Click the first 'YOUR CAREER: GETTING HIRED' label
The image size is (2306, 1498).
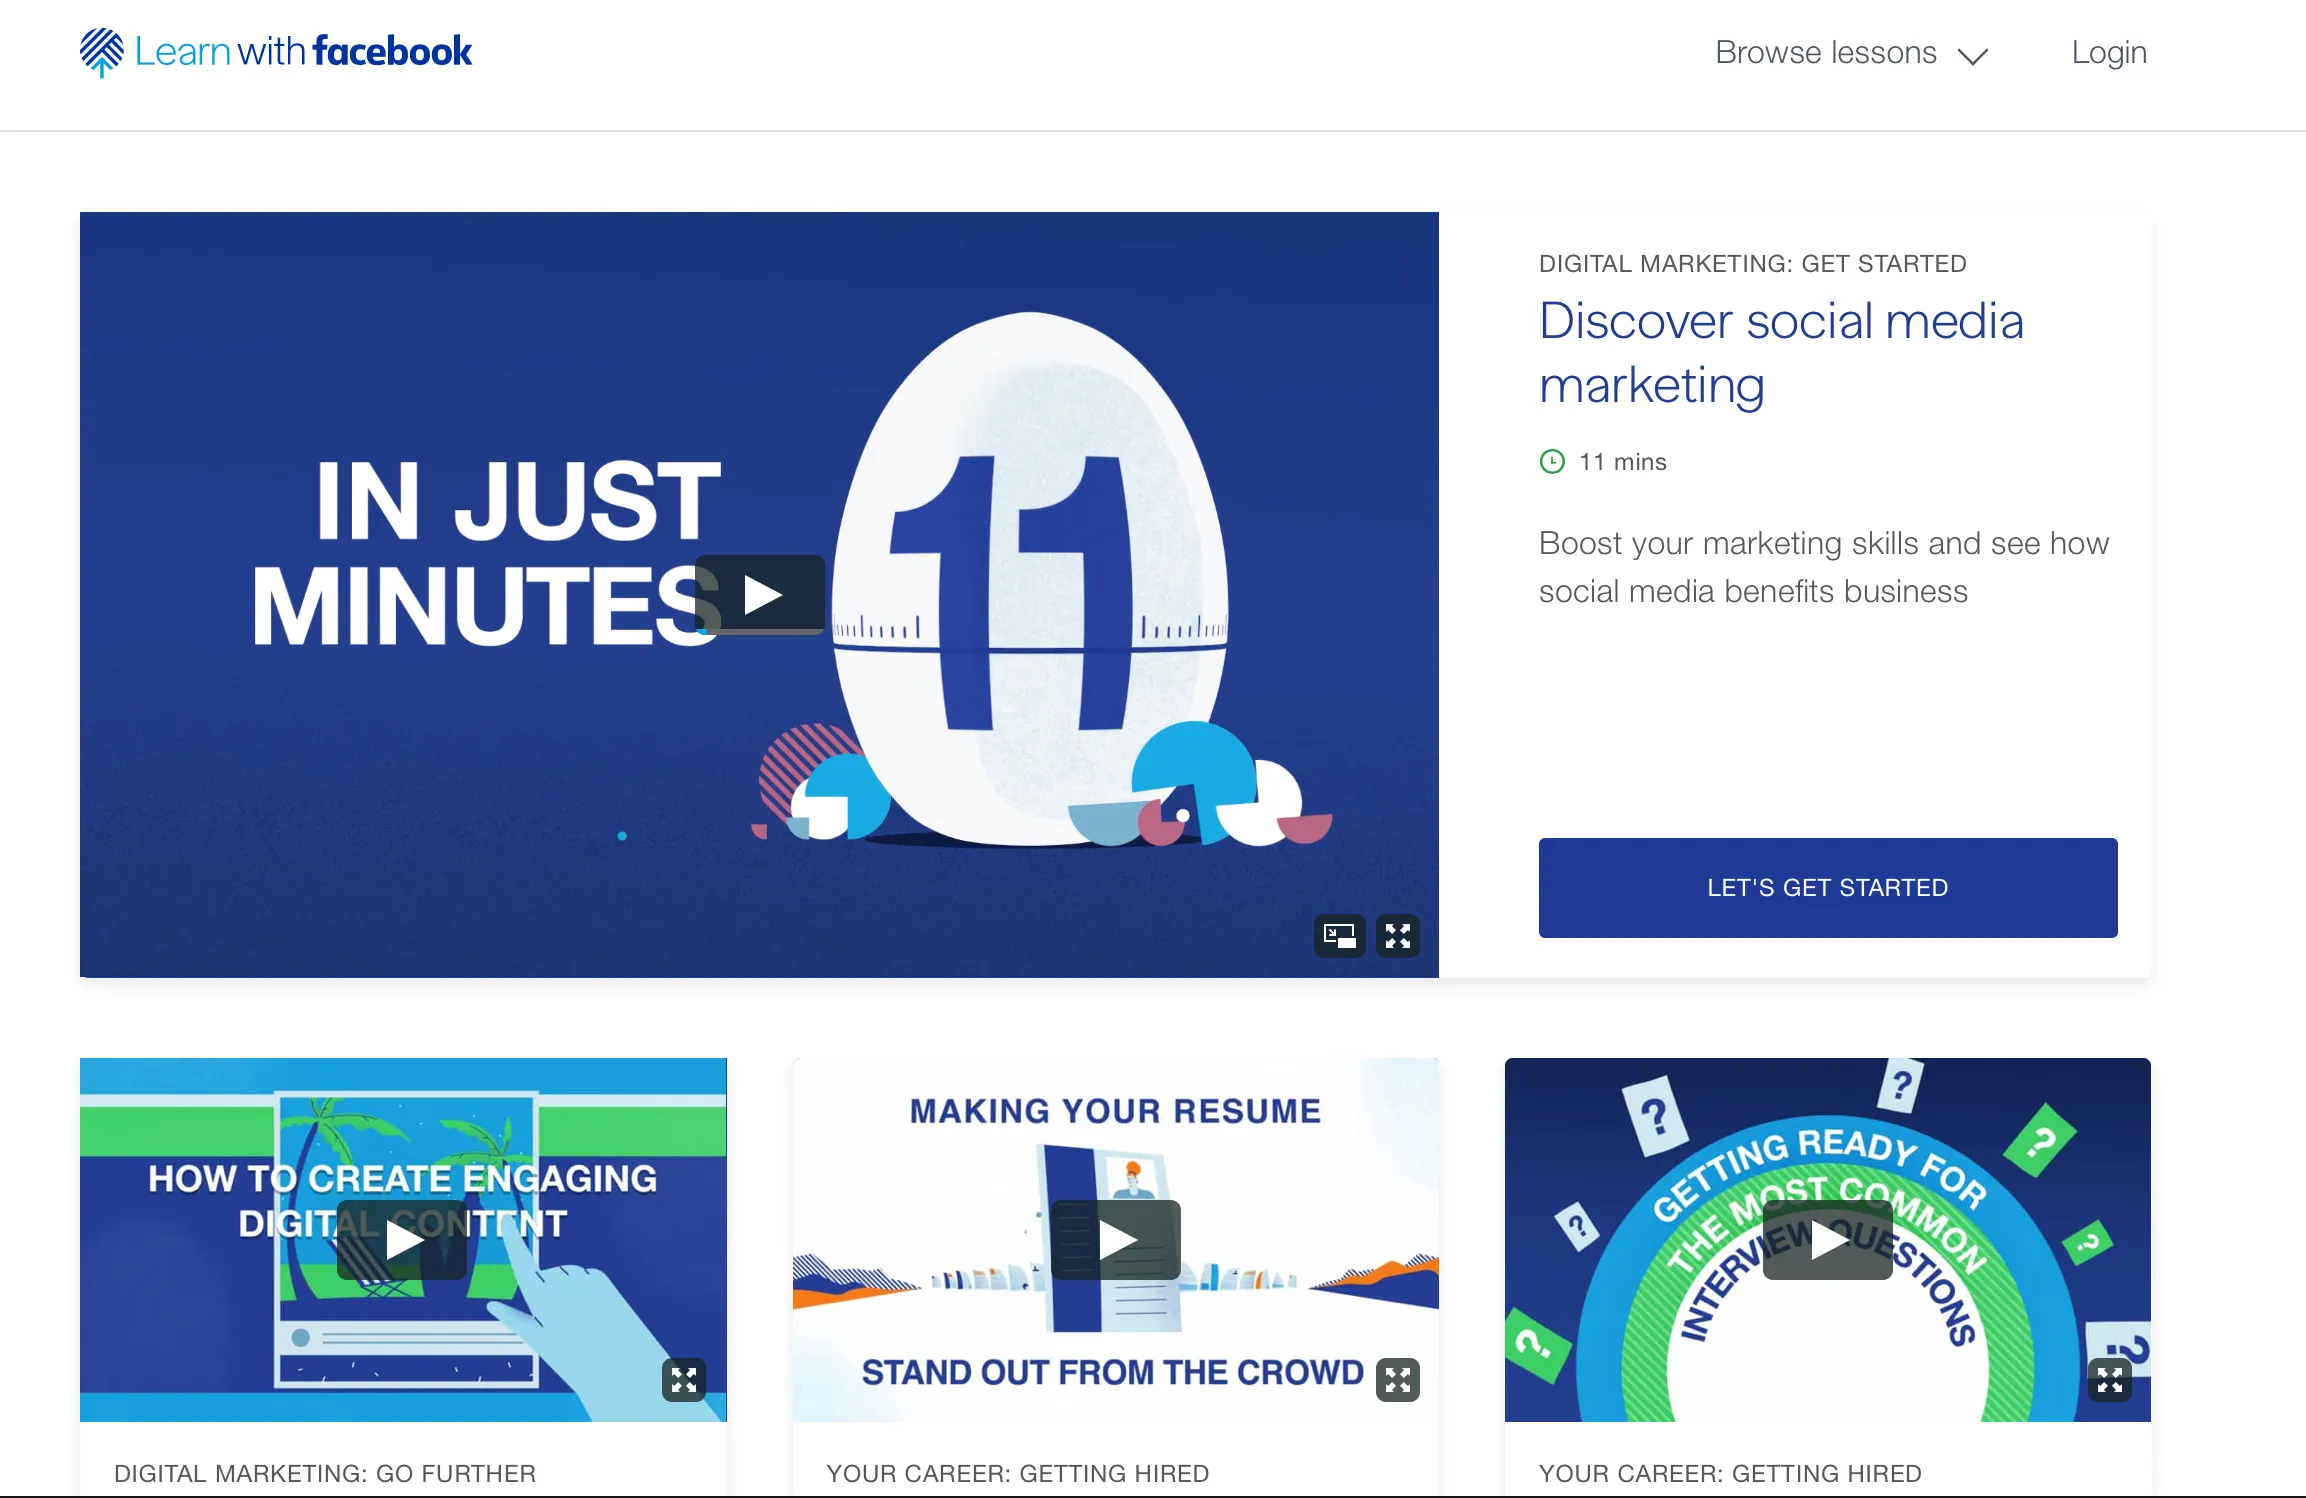1018,1473
